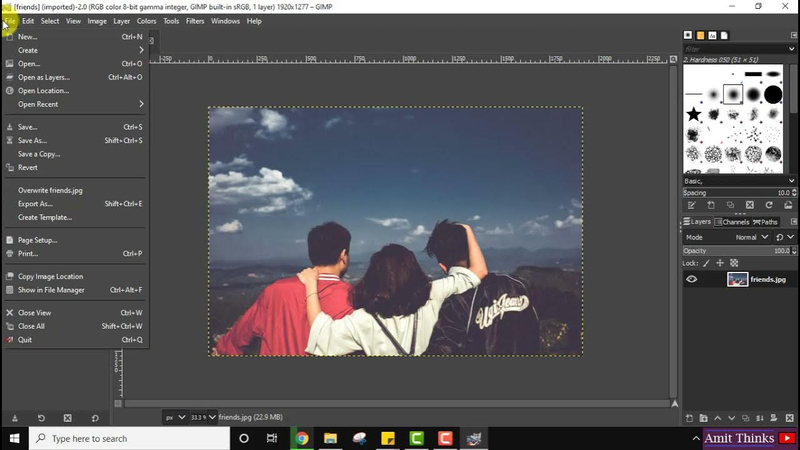The width and height of the screenshot is (800, 450).
Task: Delete tool preset icon in tool options
Action: 67,418
